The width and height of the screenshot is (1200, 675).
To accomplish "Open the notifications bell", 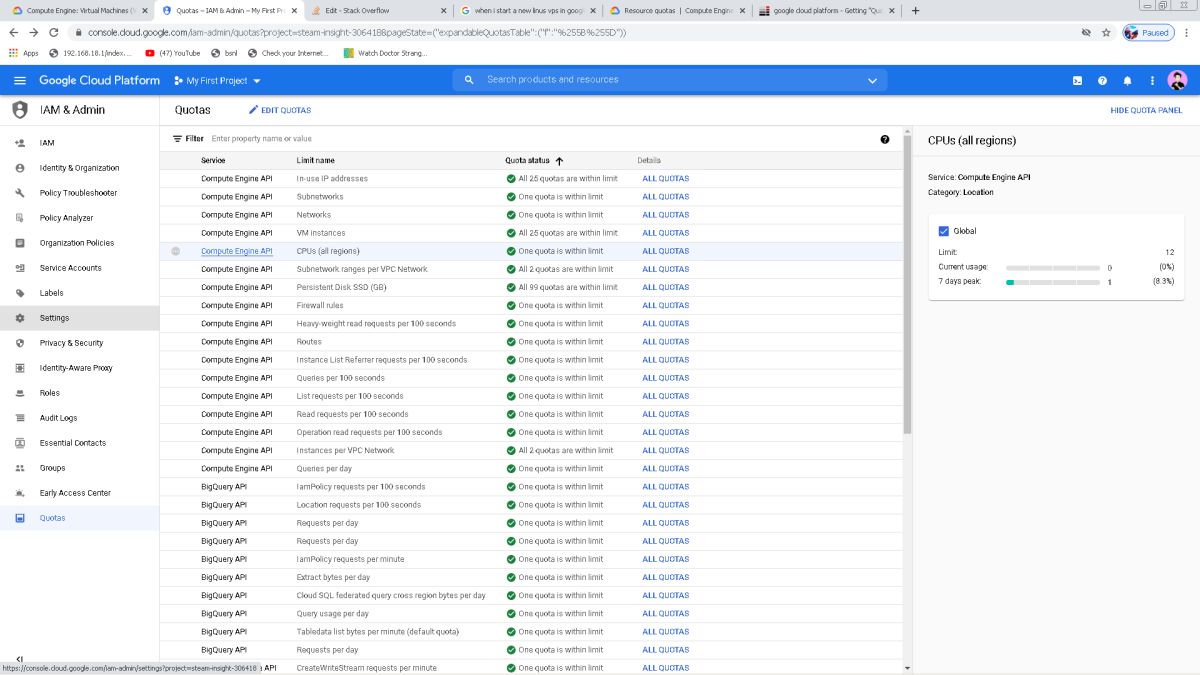I will pos(1127,80).
